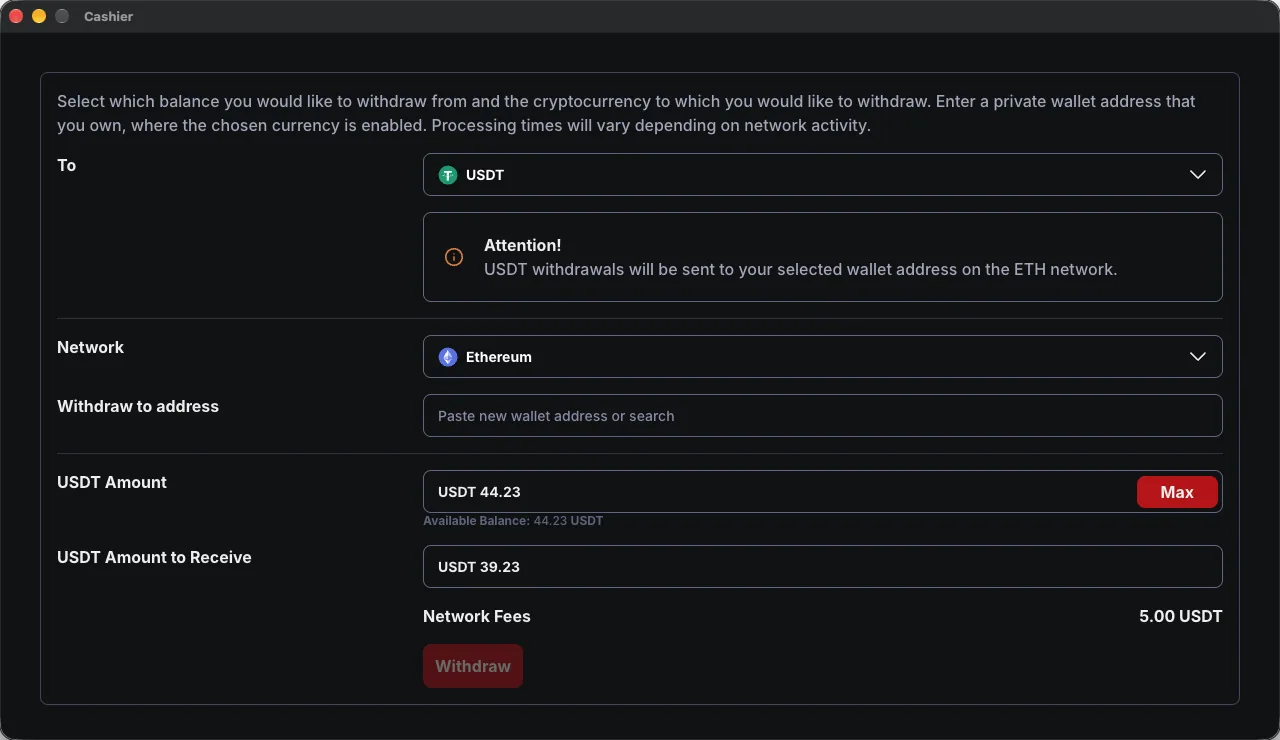The image size is (1280, 740).
Task: Click the USDT dropdown chevron arrow
Action: [x=1198, y=175]
